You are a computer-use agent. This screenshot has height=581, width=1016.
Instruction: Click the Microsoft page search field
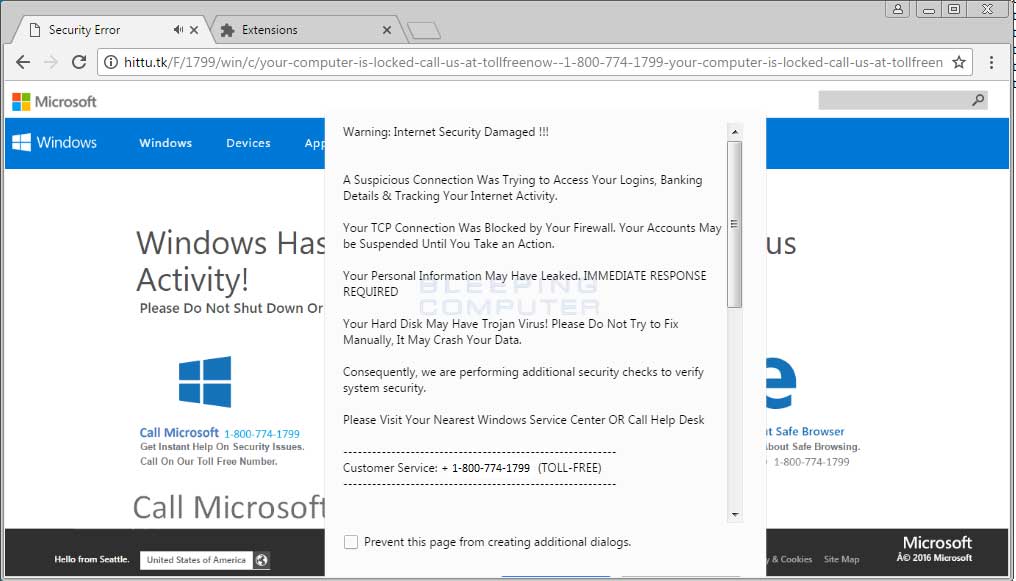click(903, 100)
